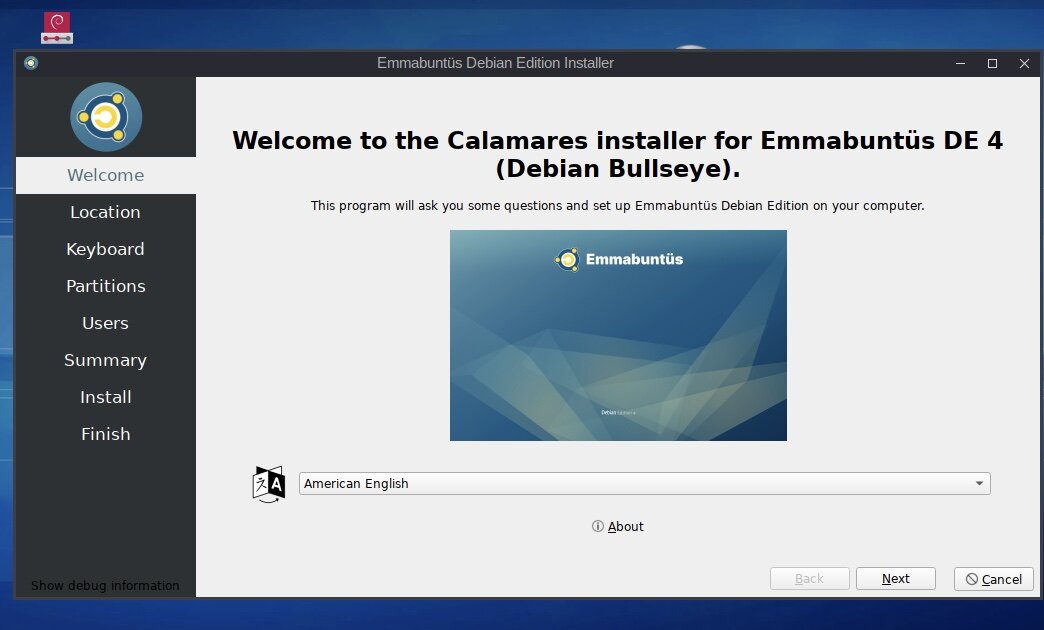
Task: Cancel the installation
Action: click(993, 579)
